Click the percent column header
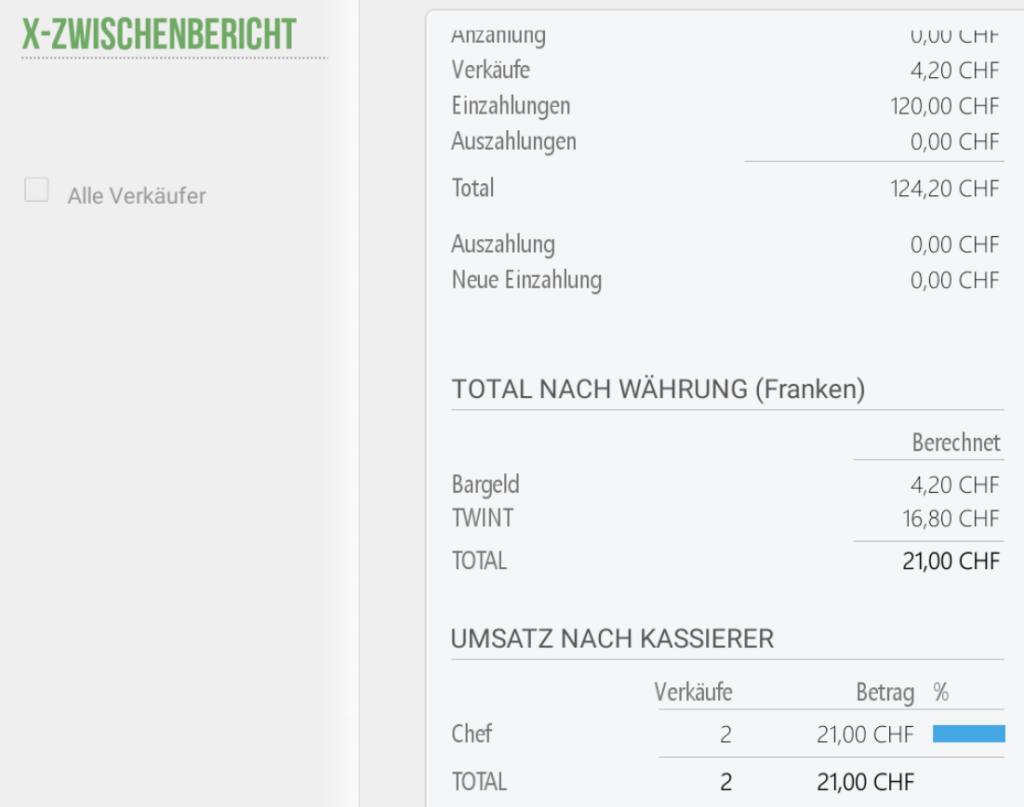Viewport: 1024px width, 807px height. pyautogui.click(x=940, y=692)
